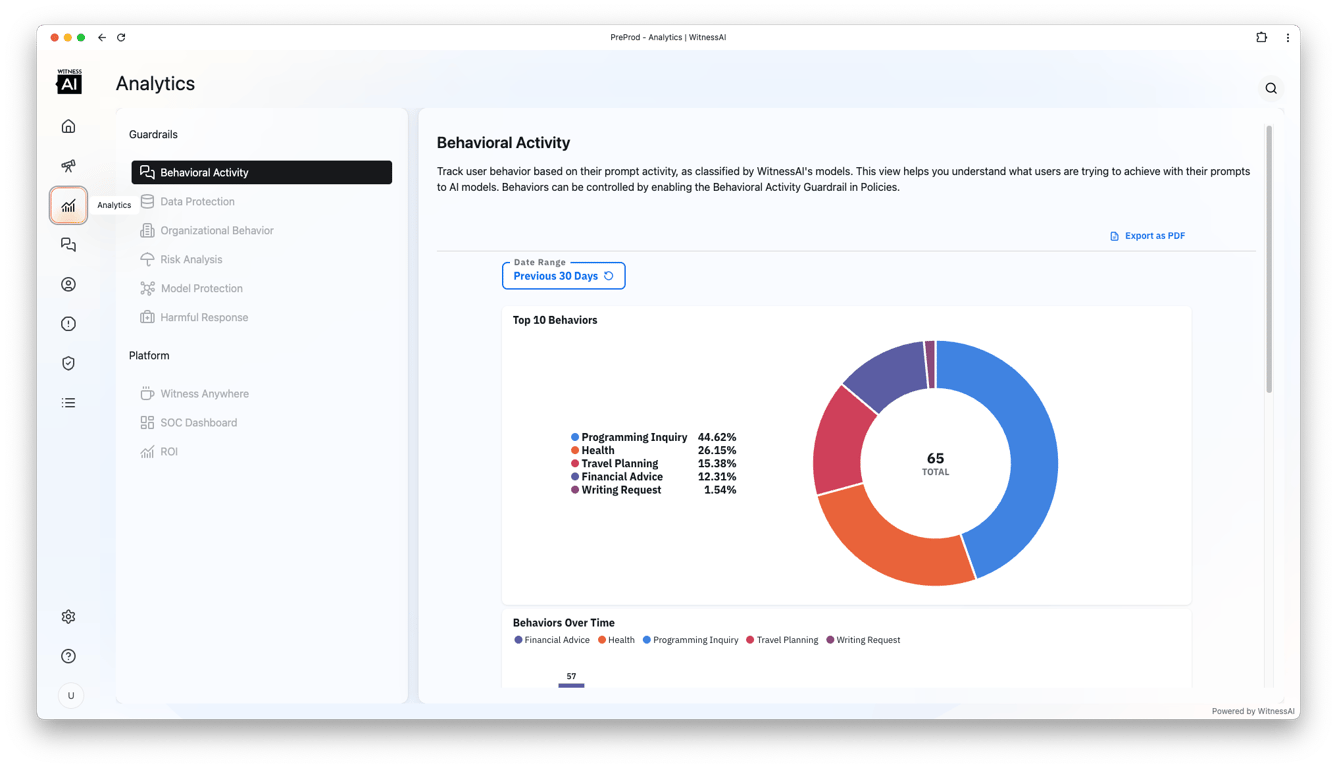Click the search magnifier icon

point(1271,88)
